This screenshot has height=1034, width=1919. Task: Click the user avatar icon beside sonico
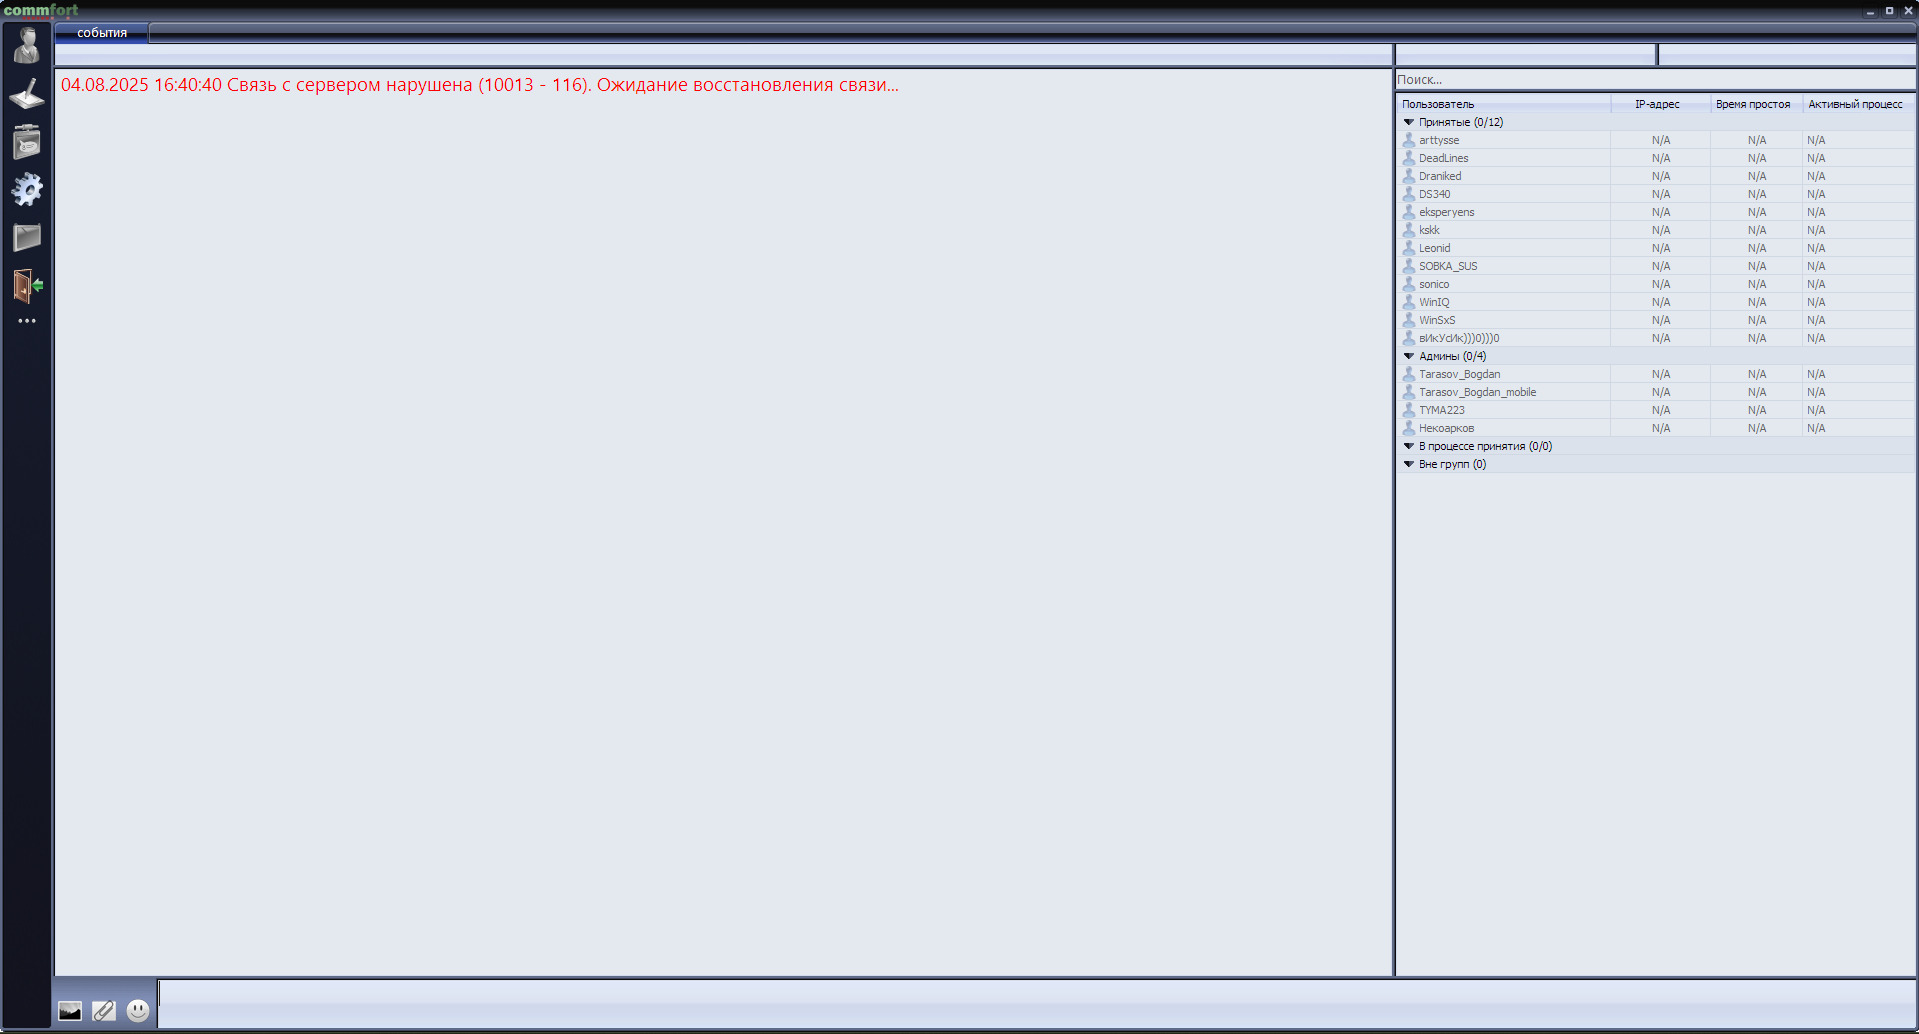click(1409, 284)
